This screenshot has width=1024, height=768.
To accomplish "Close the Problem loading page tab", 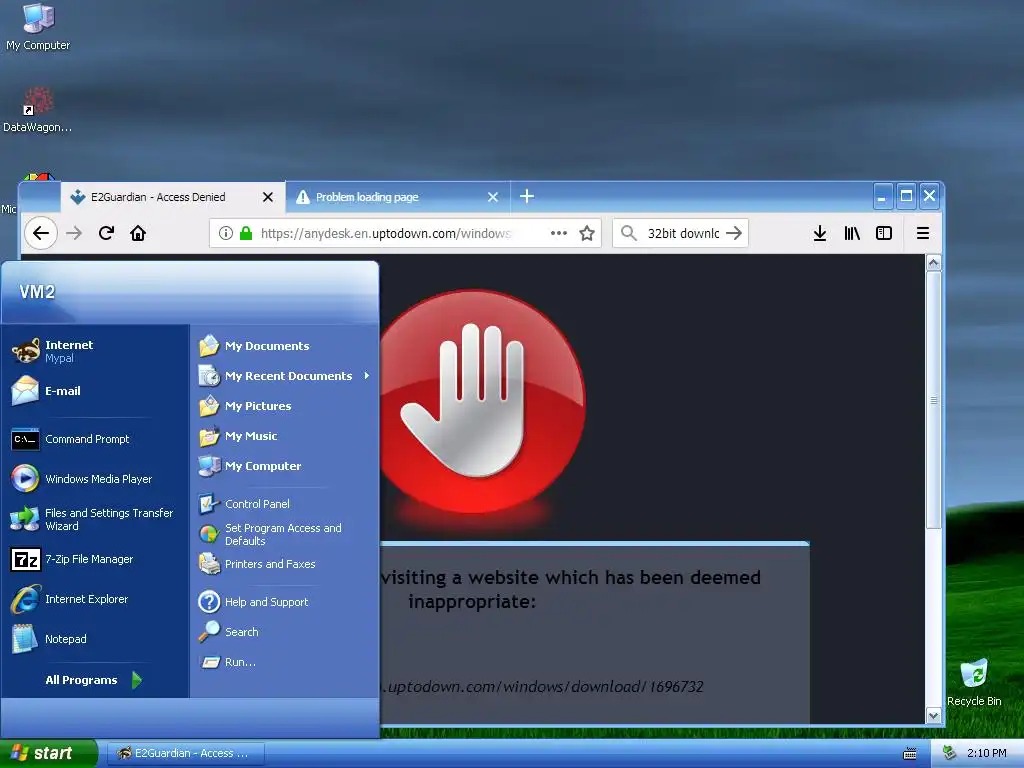I will [493, 197].
